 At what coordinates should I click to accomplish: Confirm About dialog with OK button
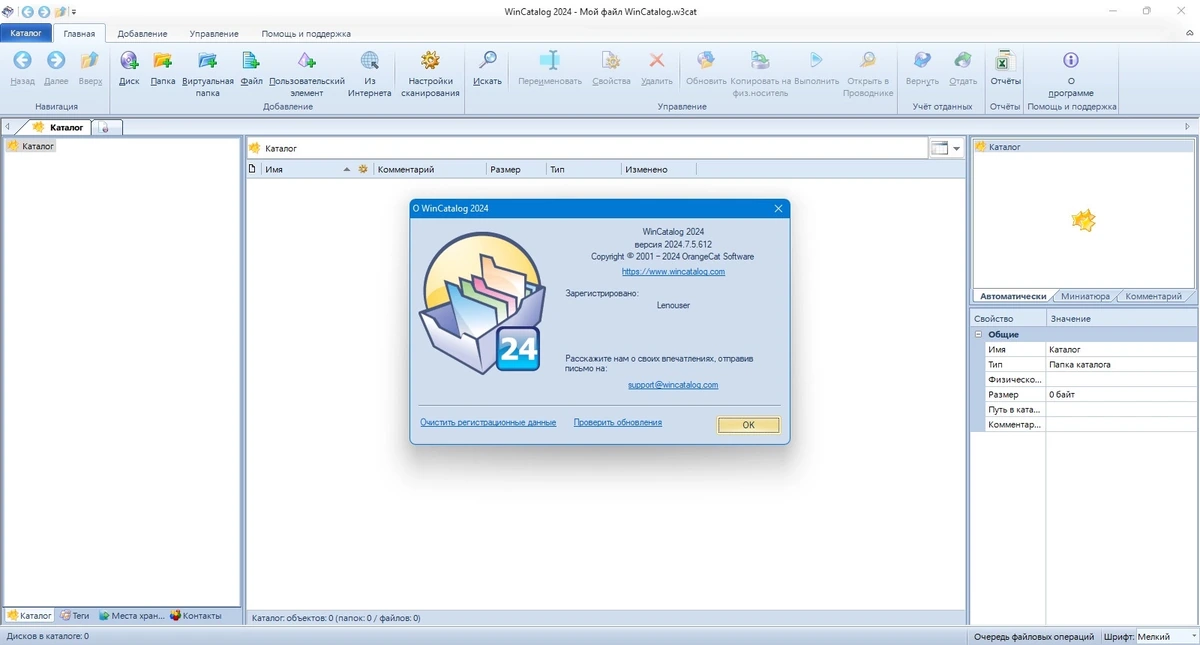point(748,425)
